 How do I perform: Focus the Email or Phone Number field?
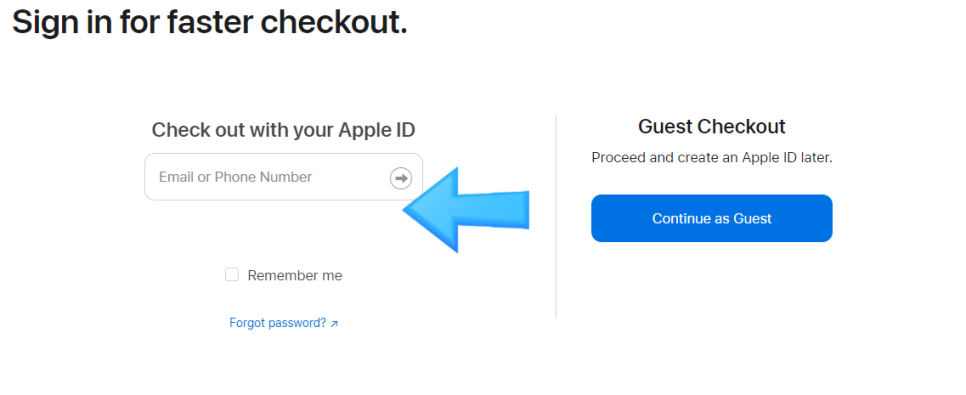283,177
